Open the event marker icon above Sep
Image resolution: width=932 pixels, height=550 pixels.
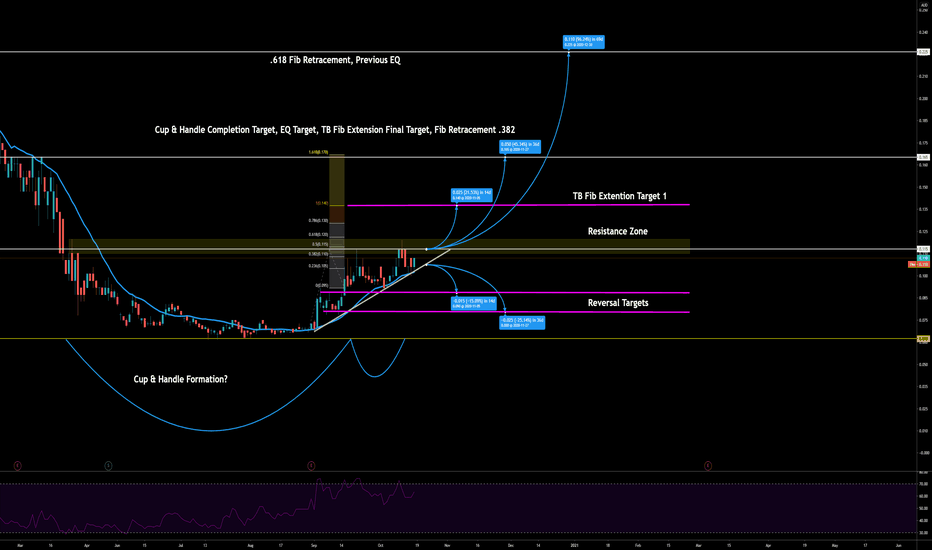(x=311, y=466)
